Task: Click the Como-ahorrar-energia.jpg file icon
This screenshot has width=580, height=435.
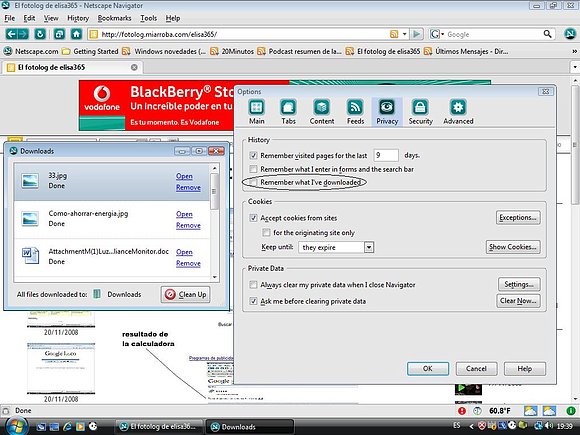Action: click(30, 219)
